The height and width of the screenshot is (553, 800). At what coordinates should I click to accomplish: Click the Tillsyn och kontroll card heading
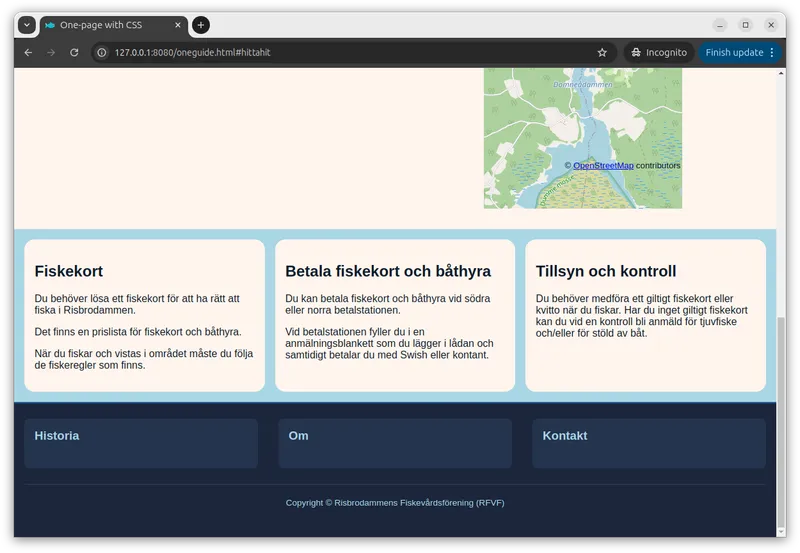606,271
